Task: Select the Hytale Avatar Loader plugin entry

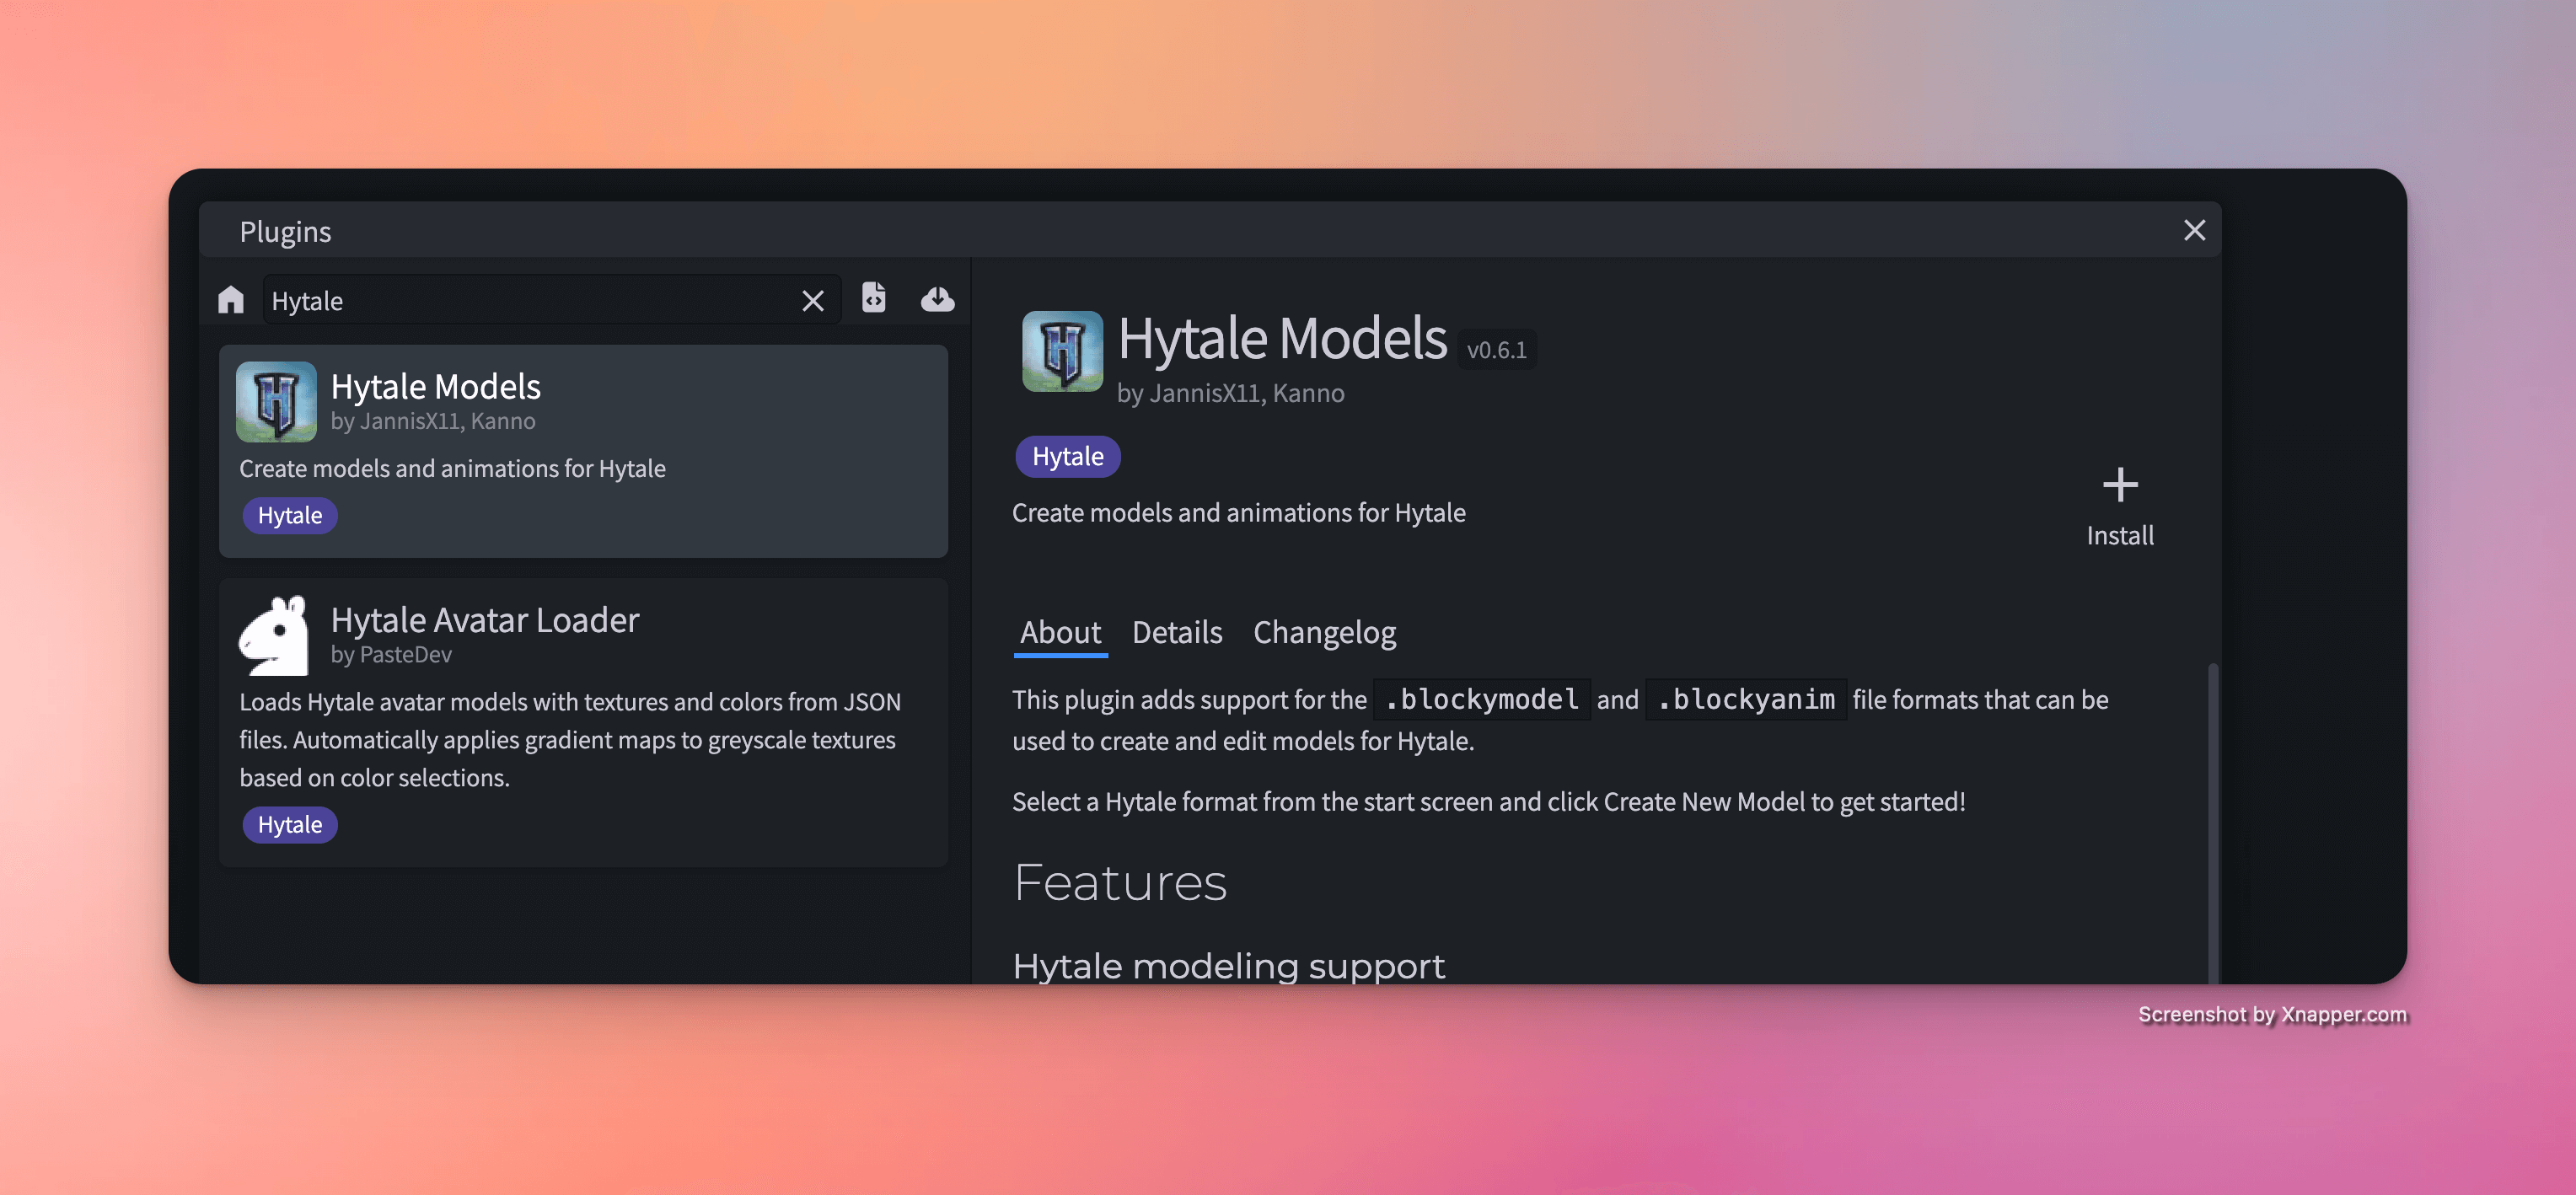Action: (x=583, y=720)
